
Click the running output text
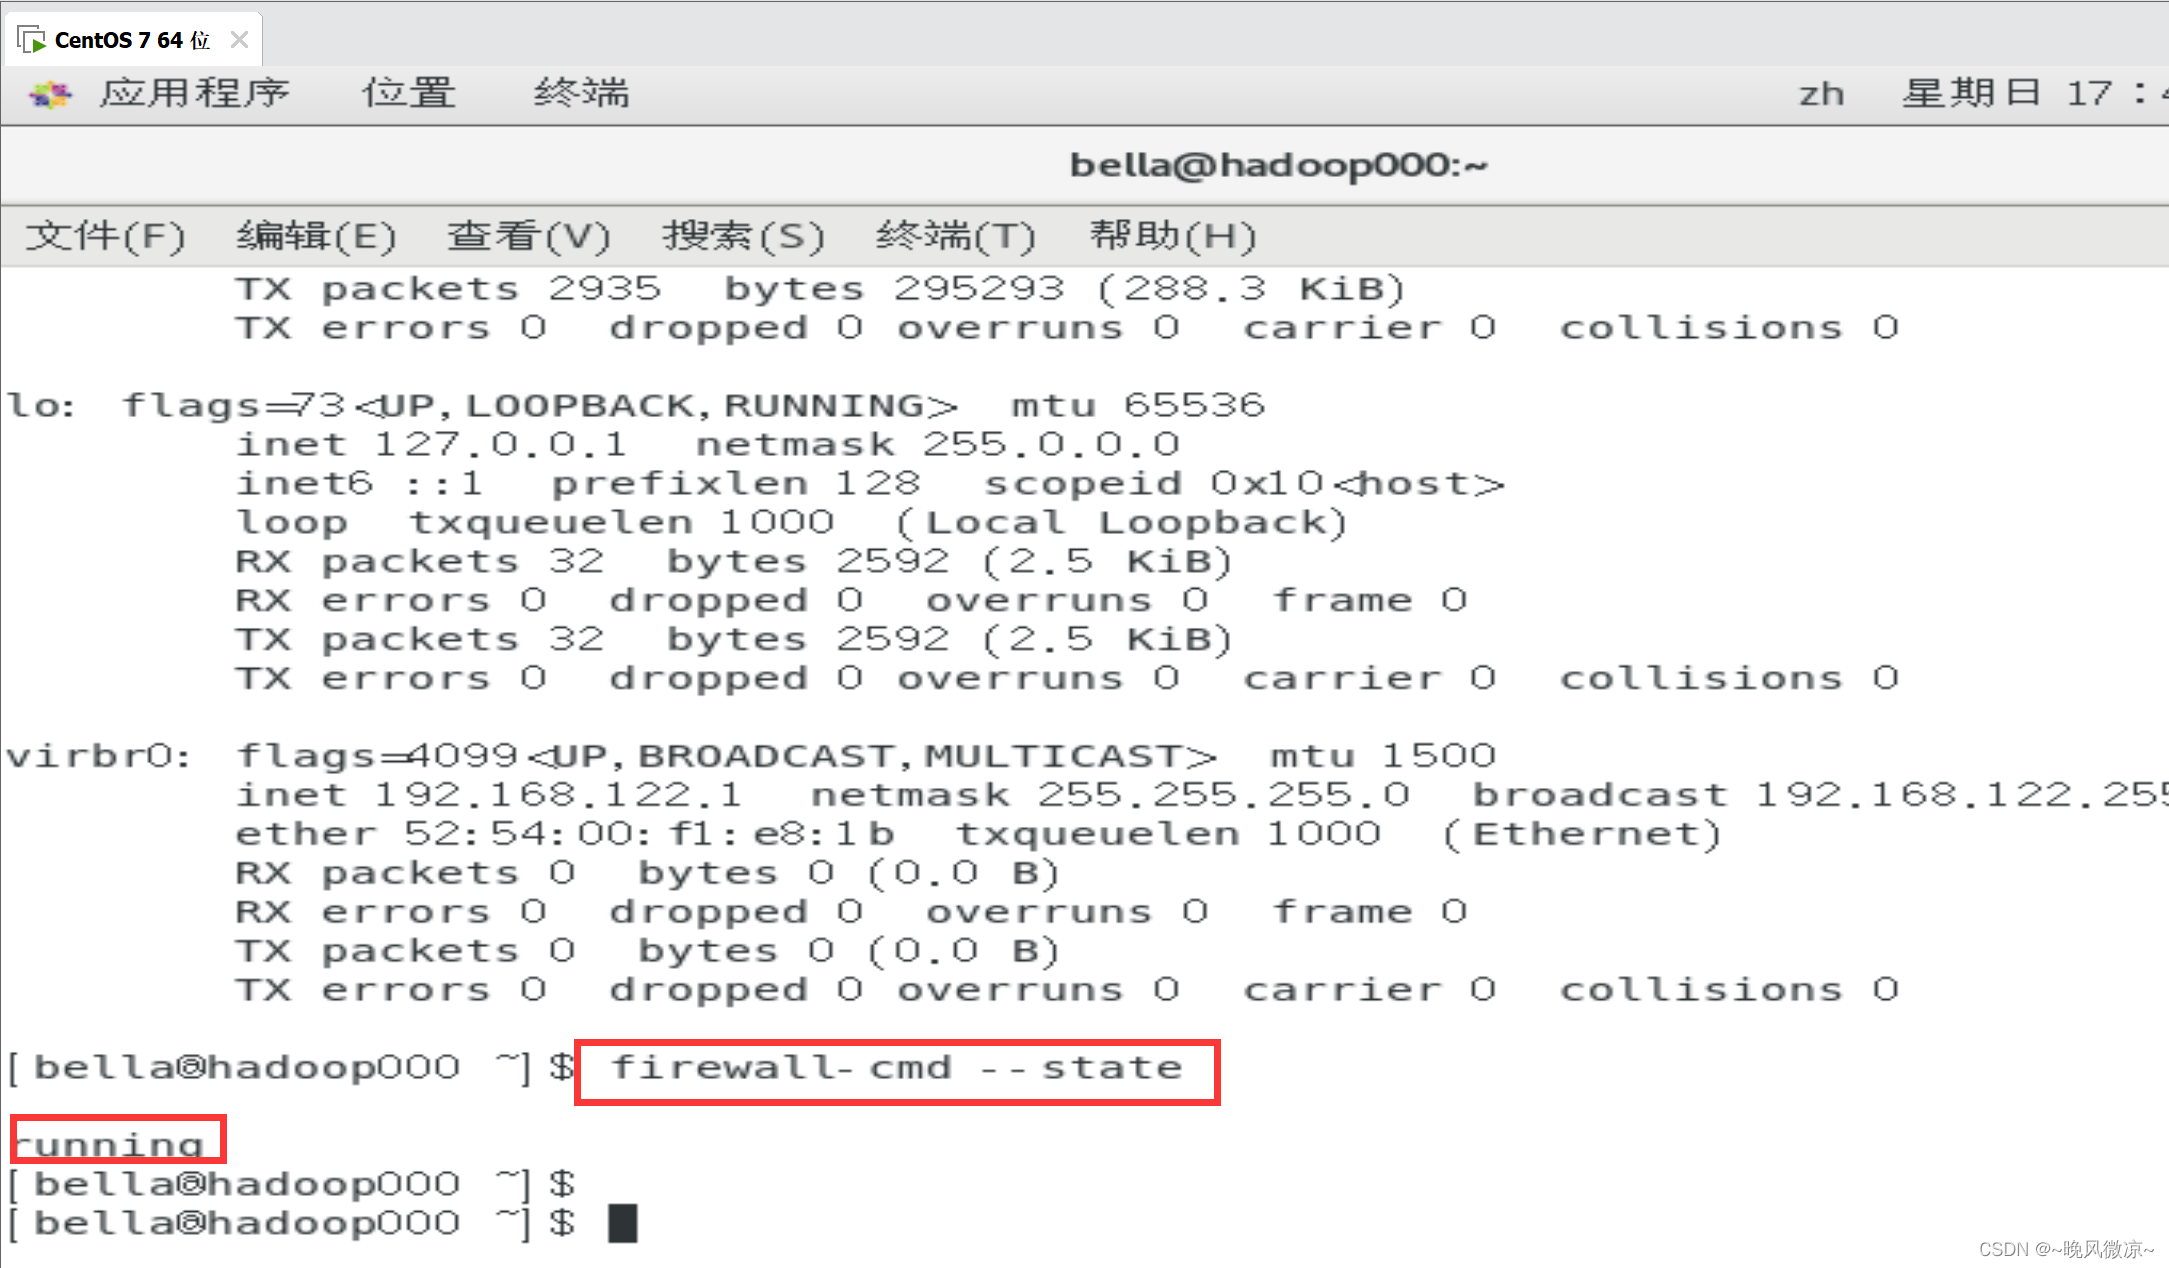point(108,1144)
